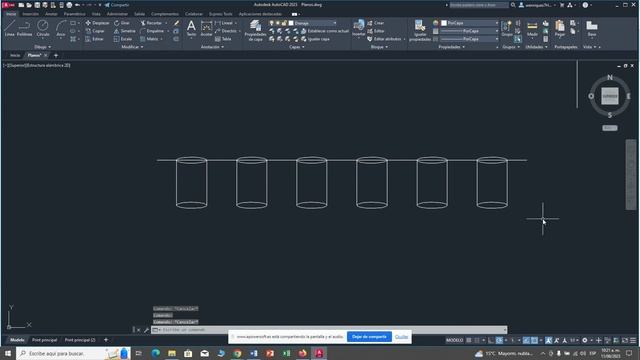Screen dimensions: 640x360
Task: Click the Empalme fillet tool
Action: [x=152, y=31]
